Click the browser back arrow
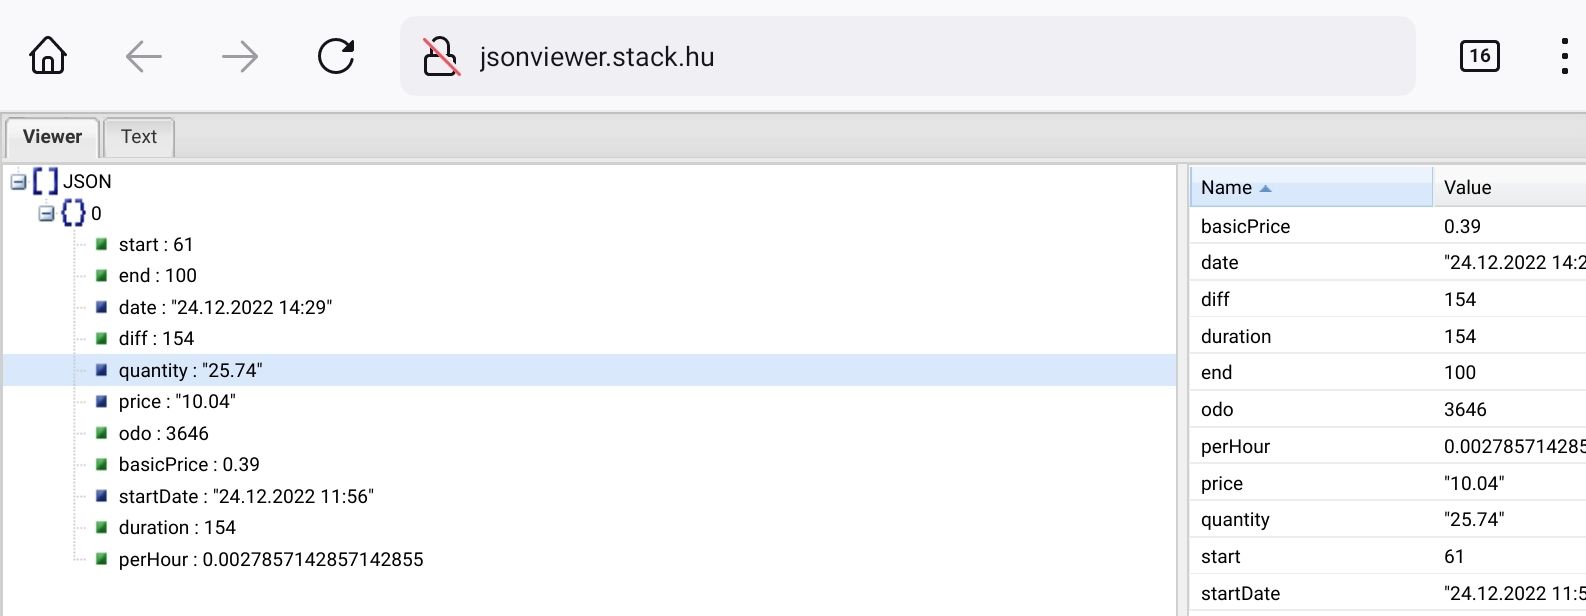Image resolution: width=1586 pixels, height=616 pixels. point(144,56)
